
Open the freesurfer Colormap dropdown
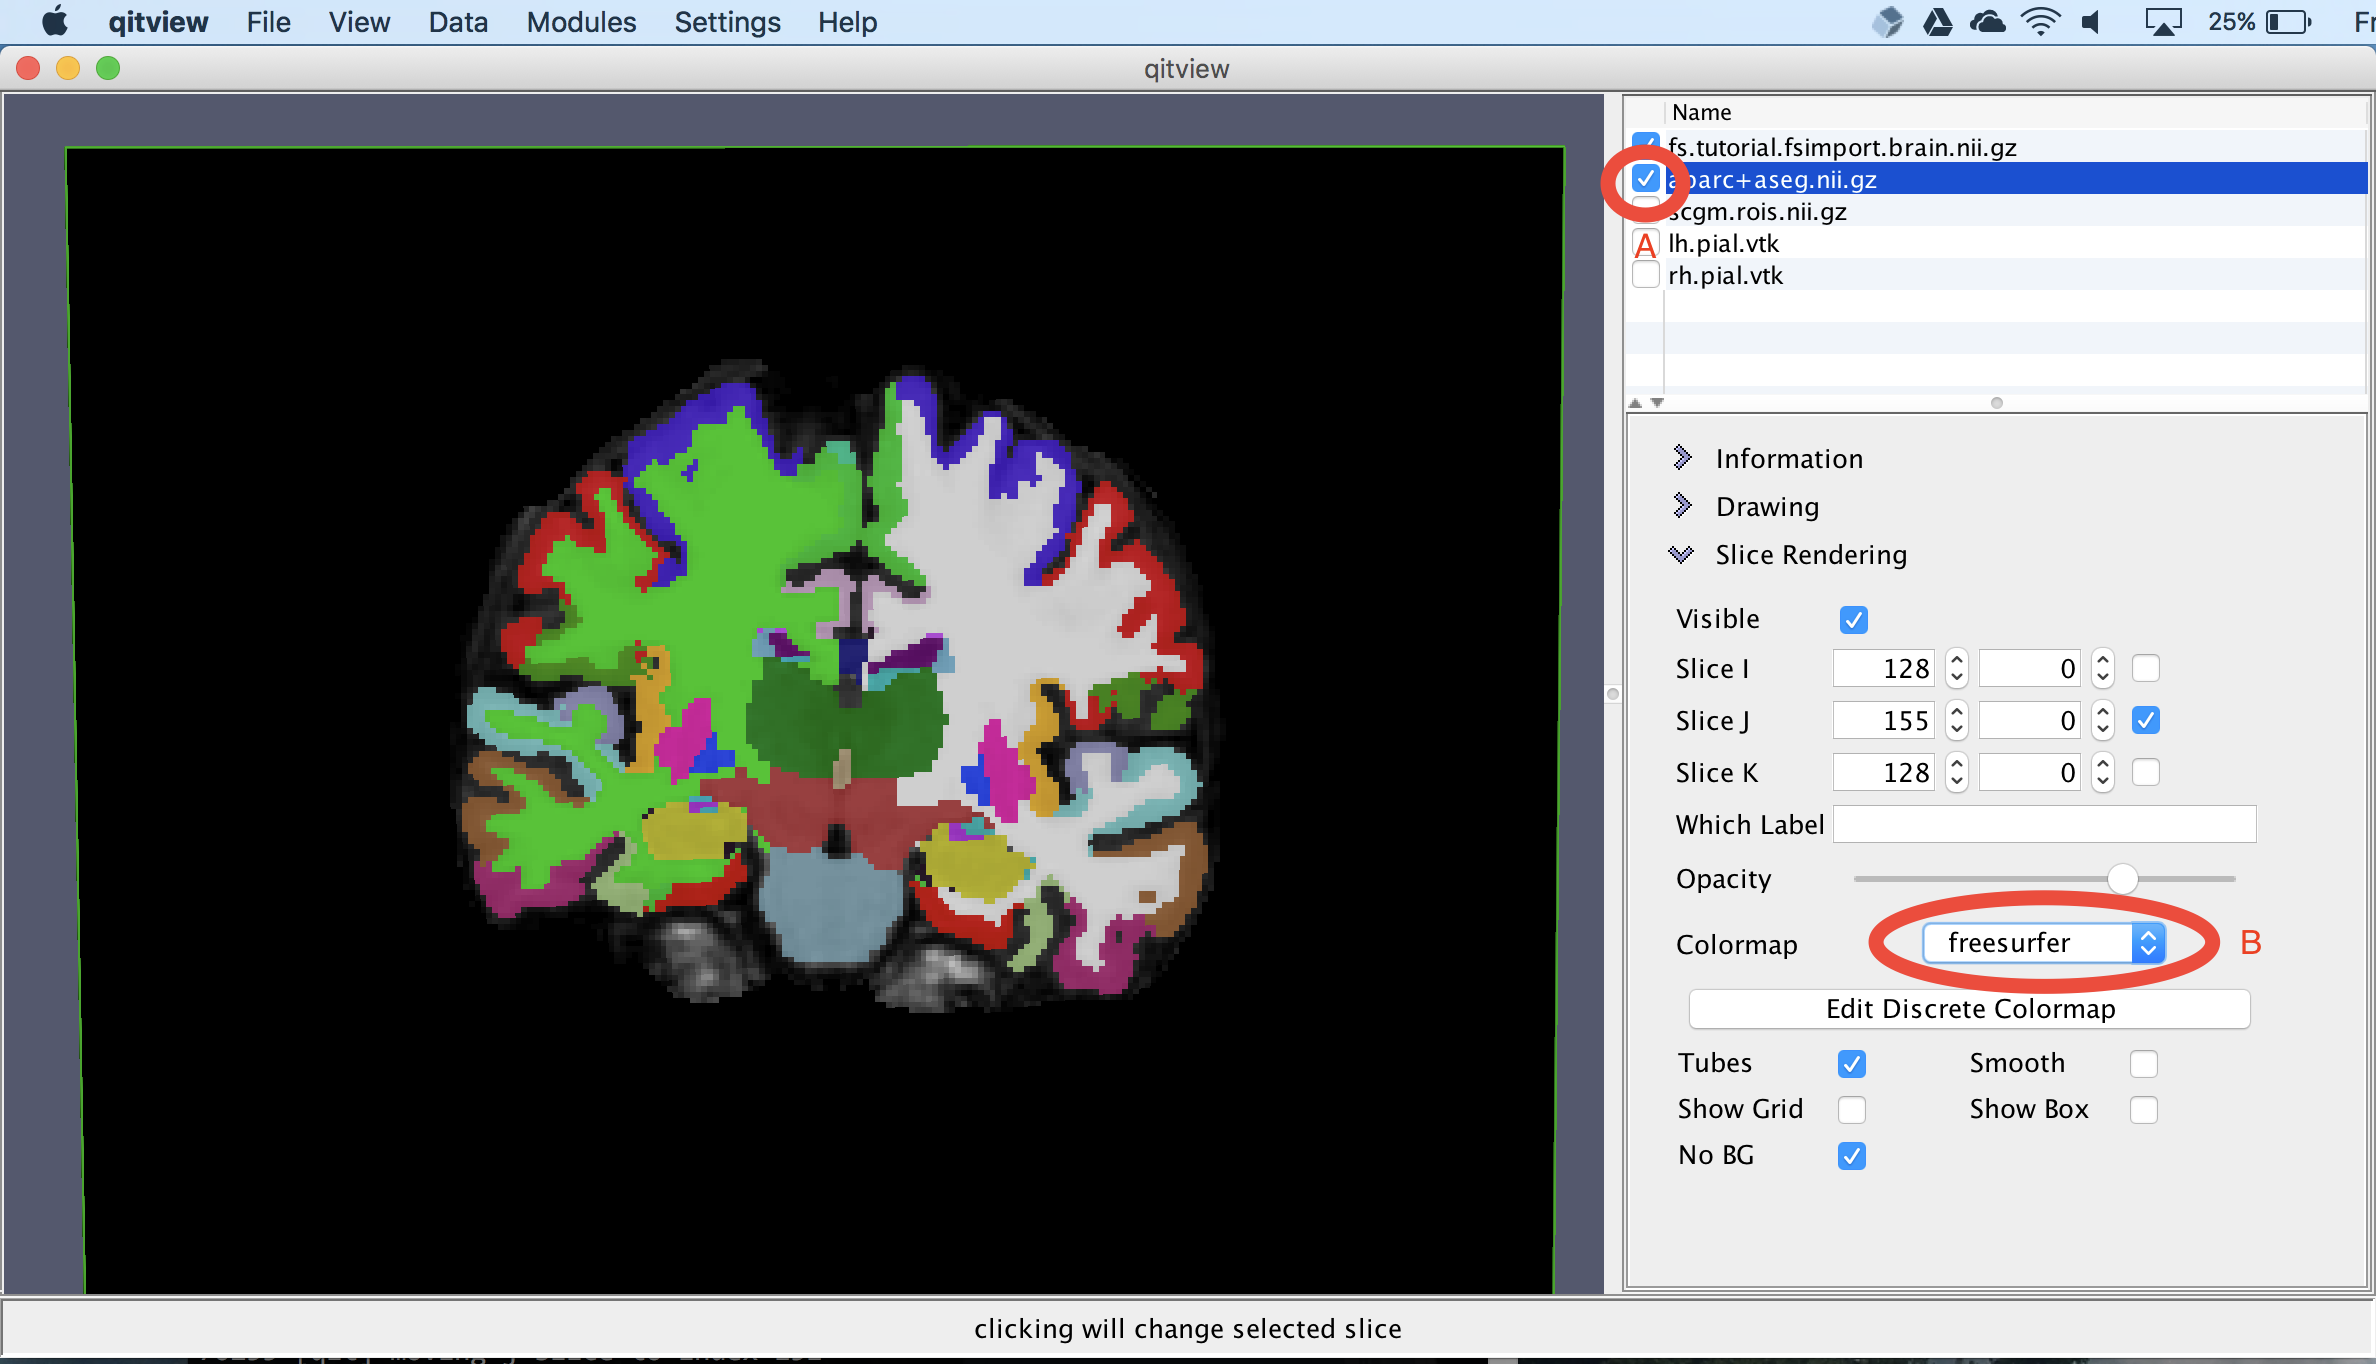pos(2043,942)
